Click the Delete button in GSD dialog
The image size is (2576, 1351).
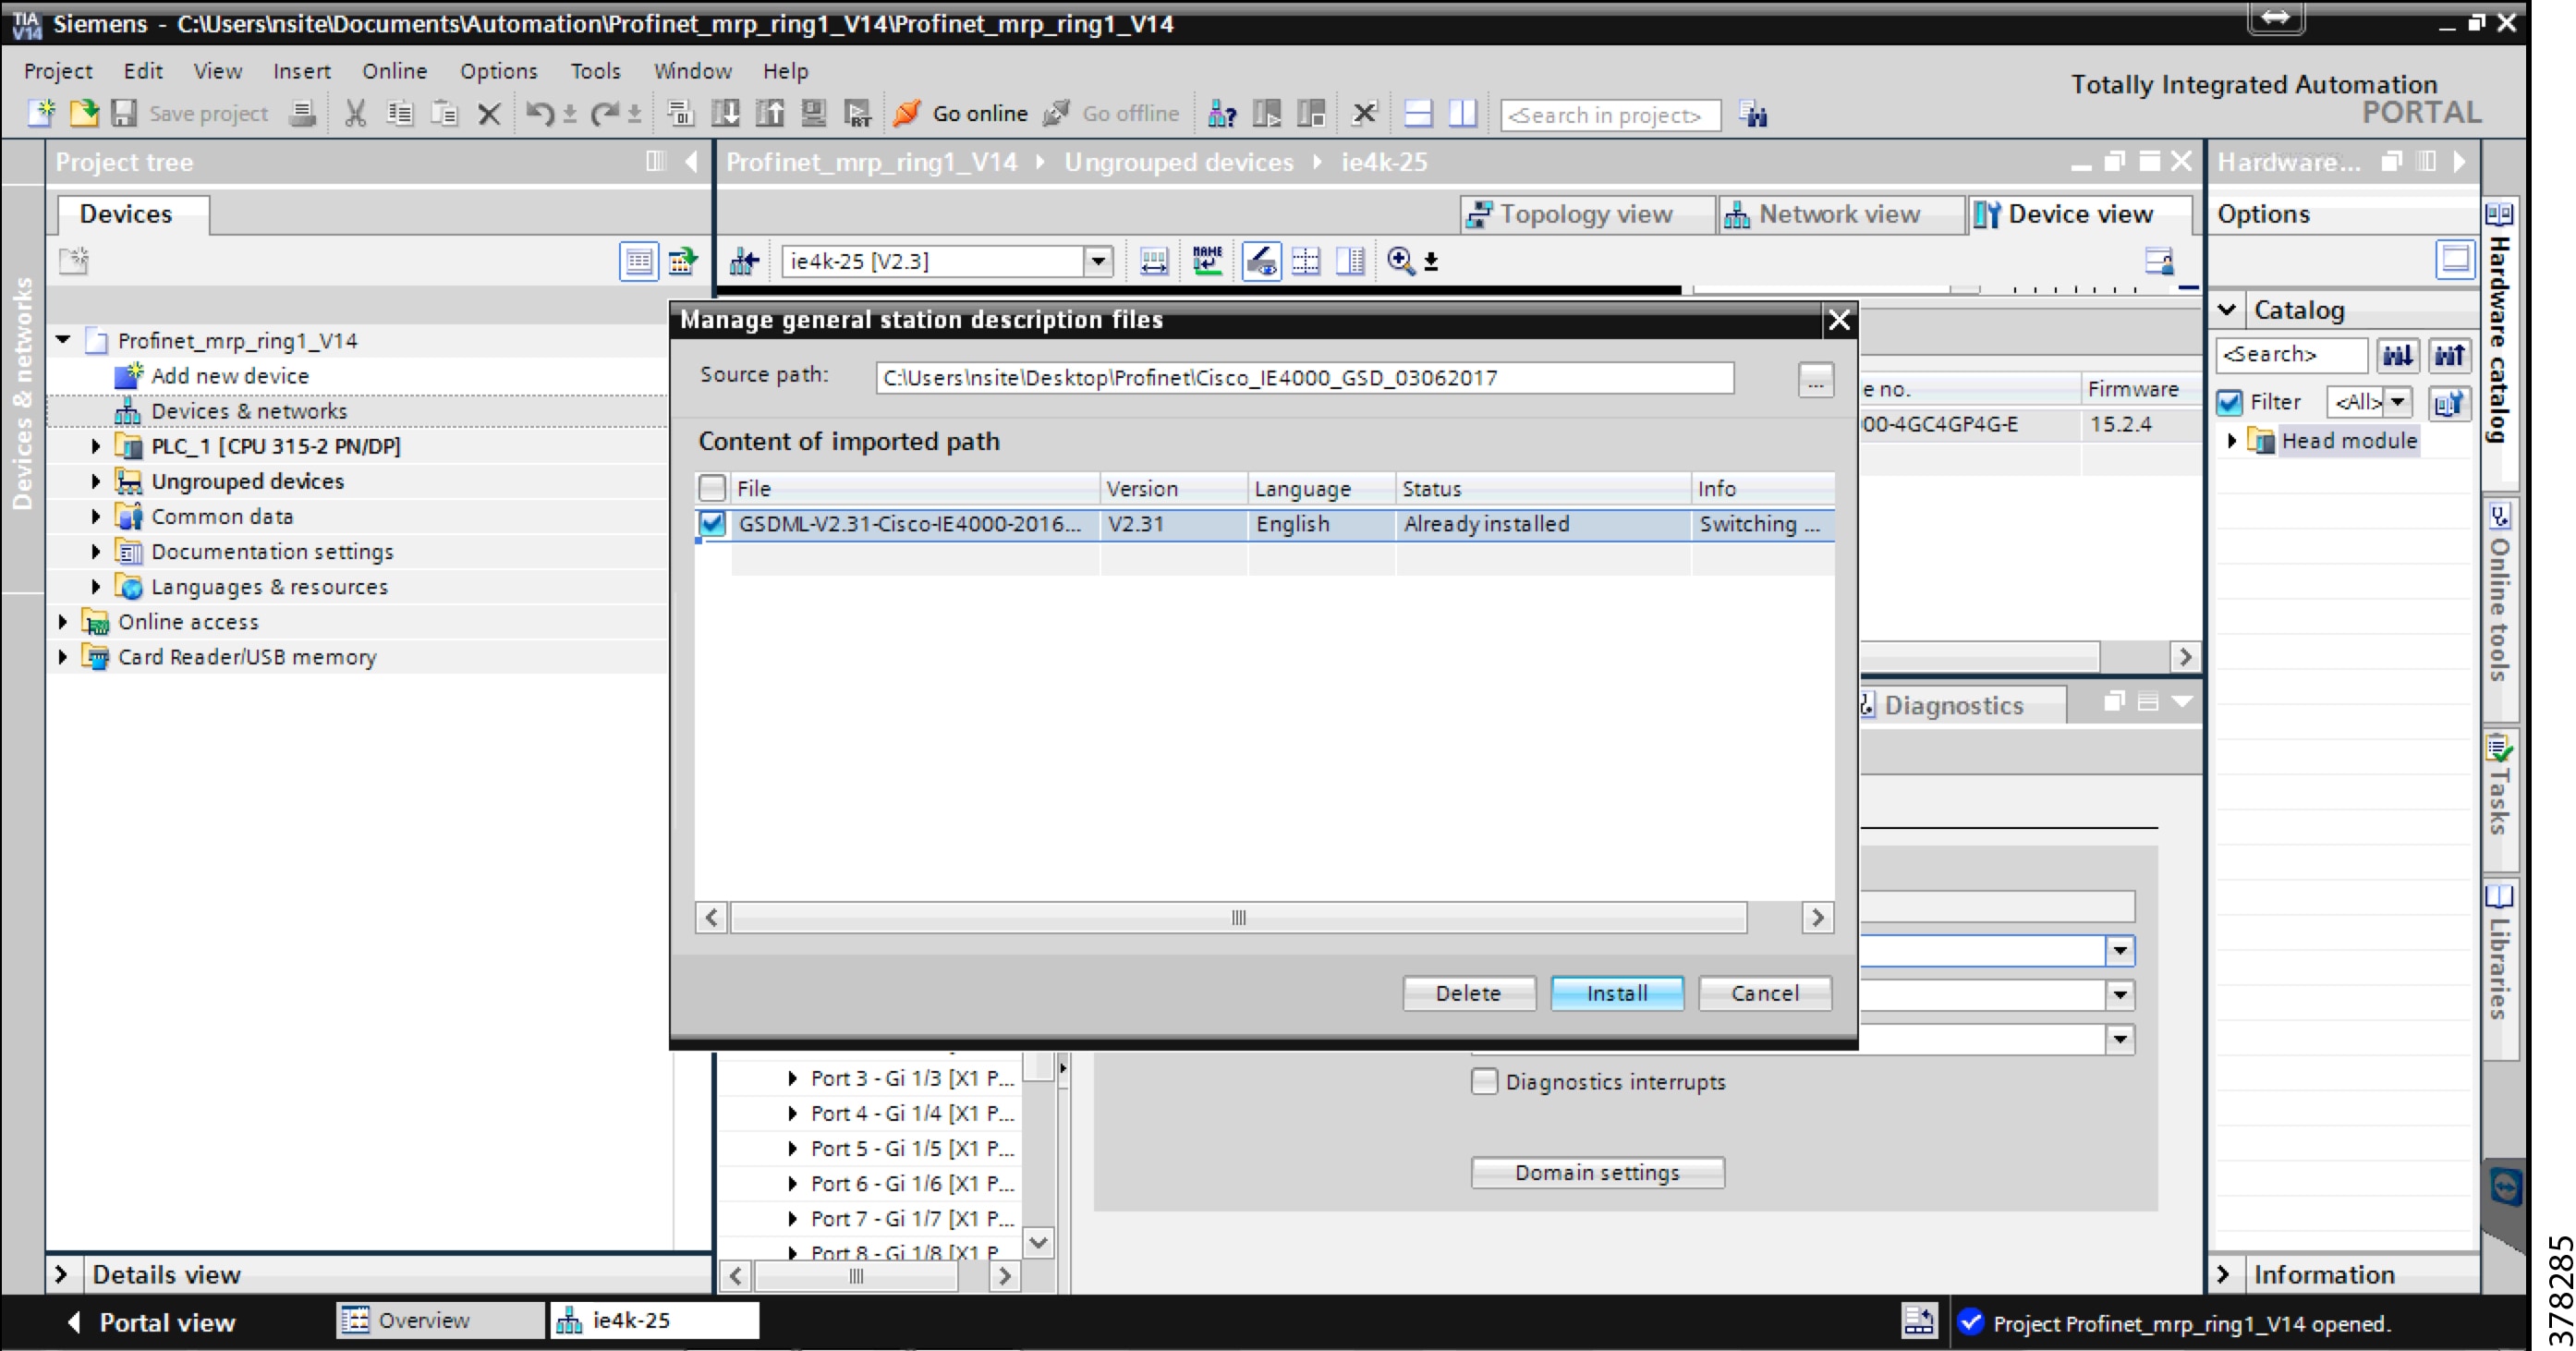pos(1468,993)
